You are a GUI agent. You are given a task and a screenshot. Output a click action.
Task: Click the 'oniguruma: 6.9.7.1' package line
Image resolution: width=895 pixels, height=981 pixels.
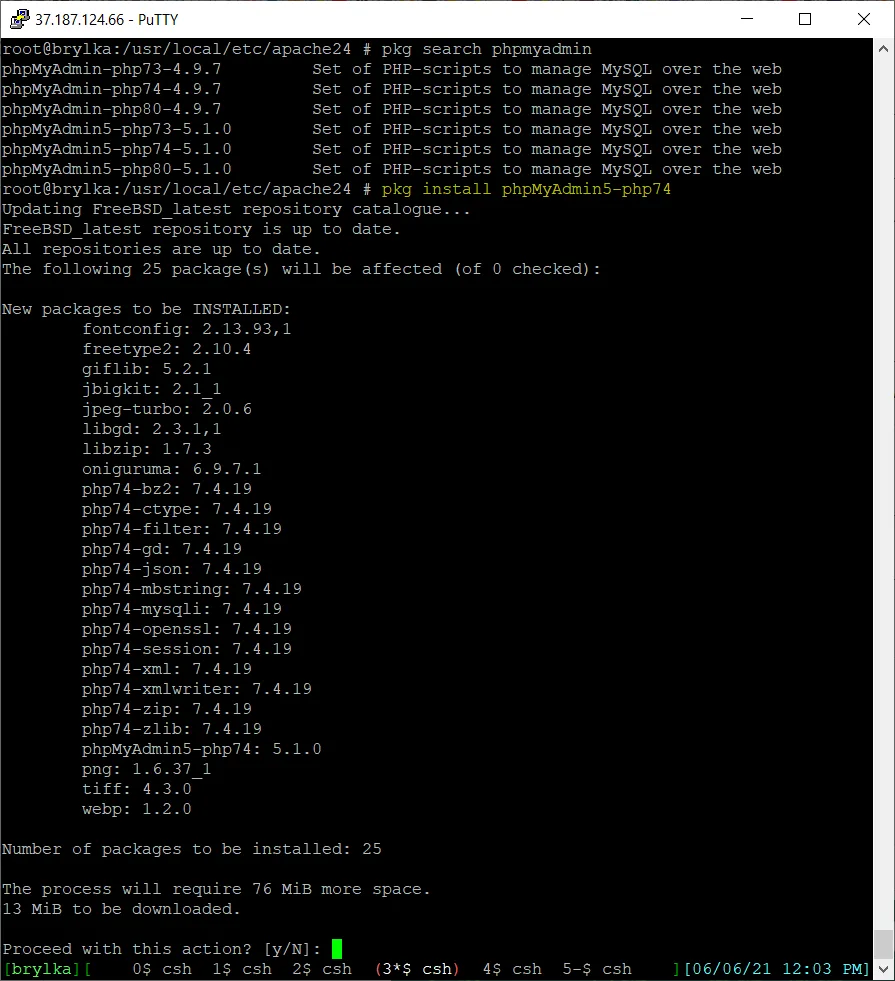[171, 469]
